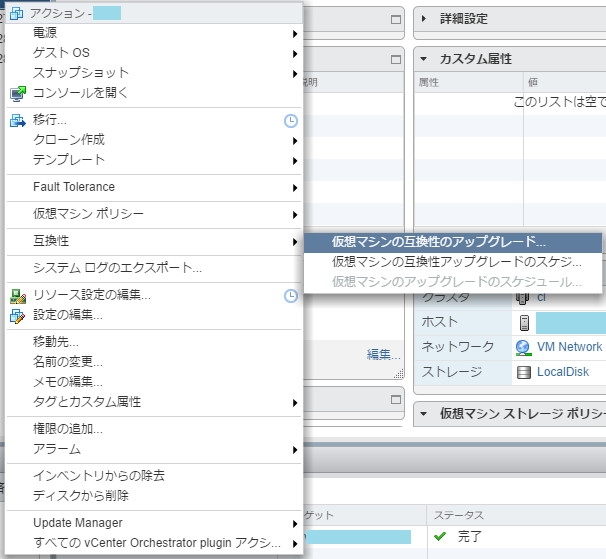Click the VM Network link

569,347
